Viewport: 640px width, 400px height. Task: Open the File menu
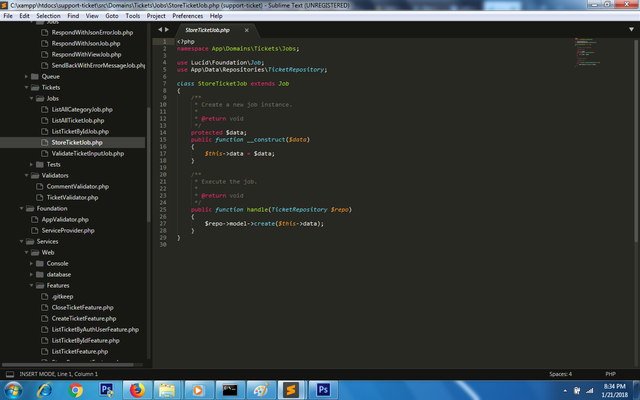pos(8,16)
